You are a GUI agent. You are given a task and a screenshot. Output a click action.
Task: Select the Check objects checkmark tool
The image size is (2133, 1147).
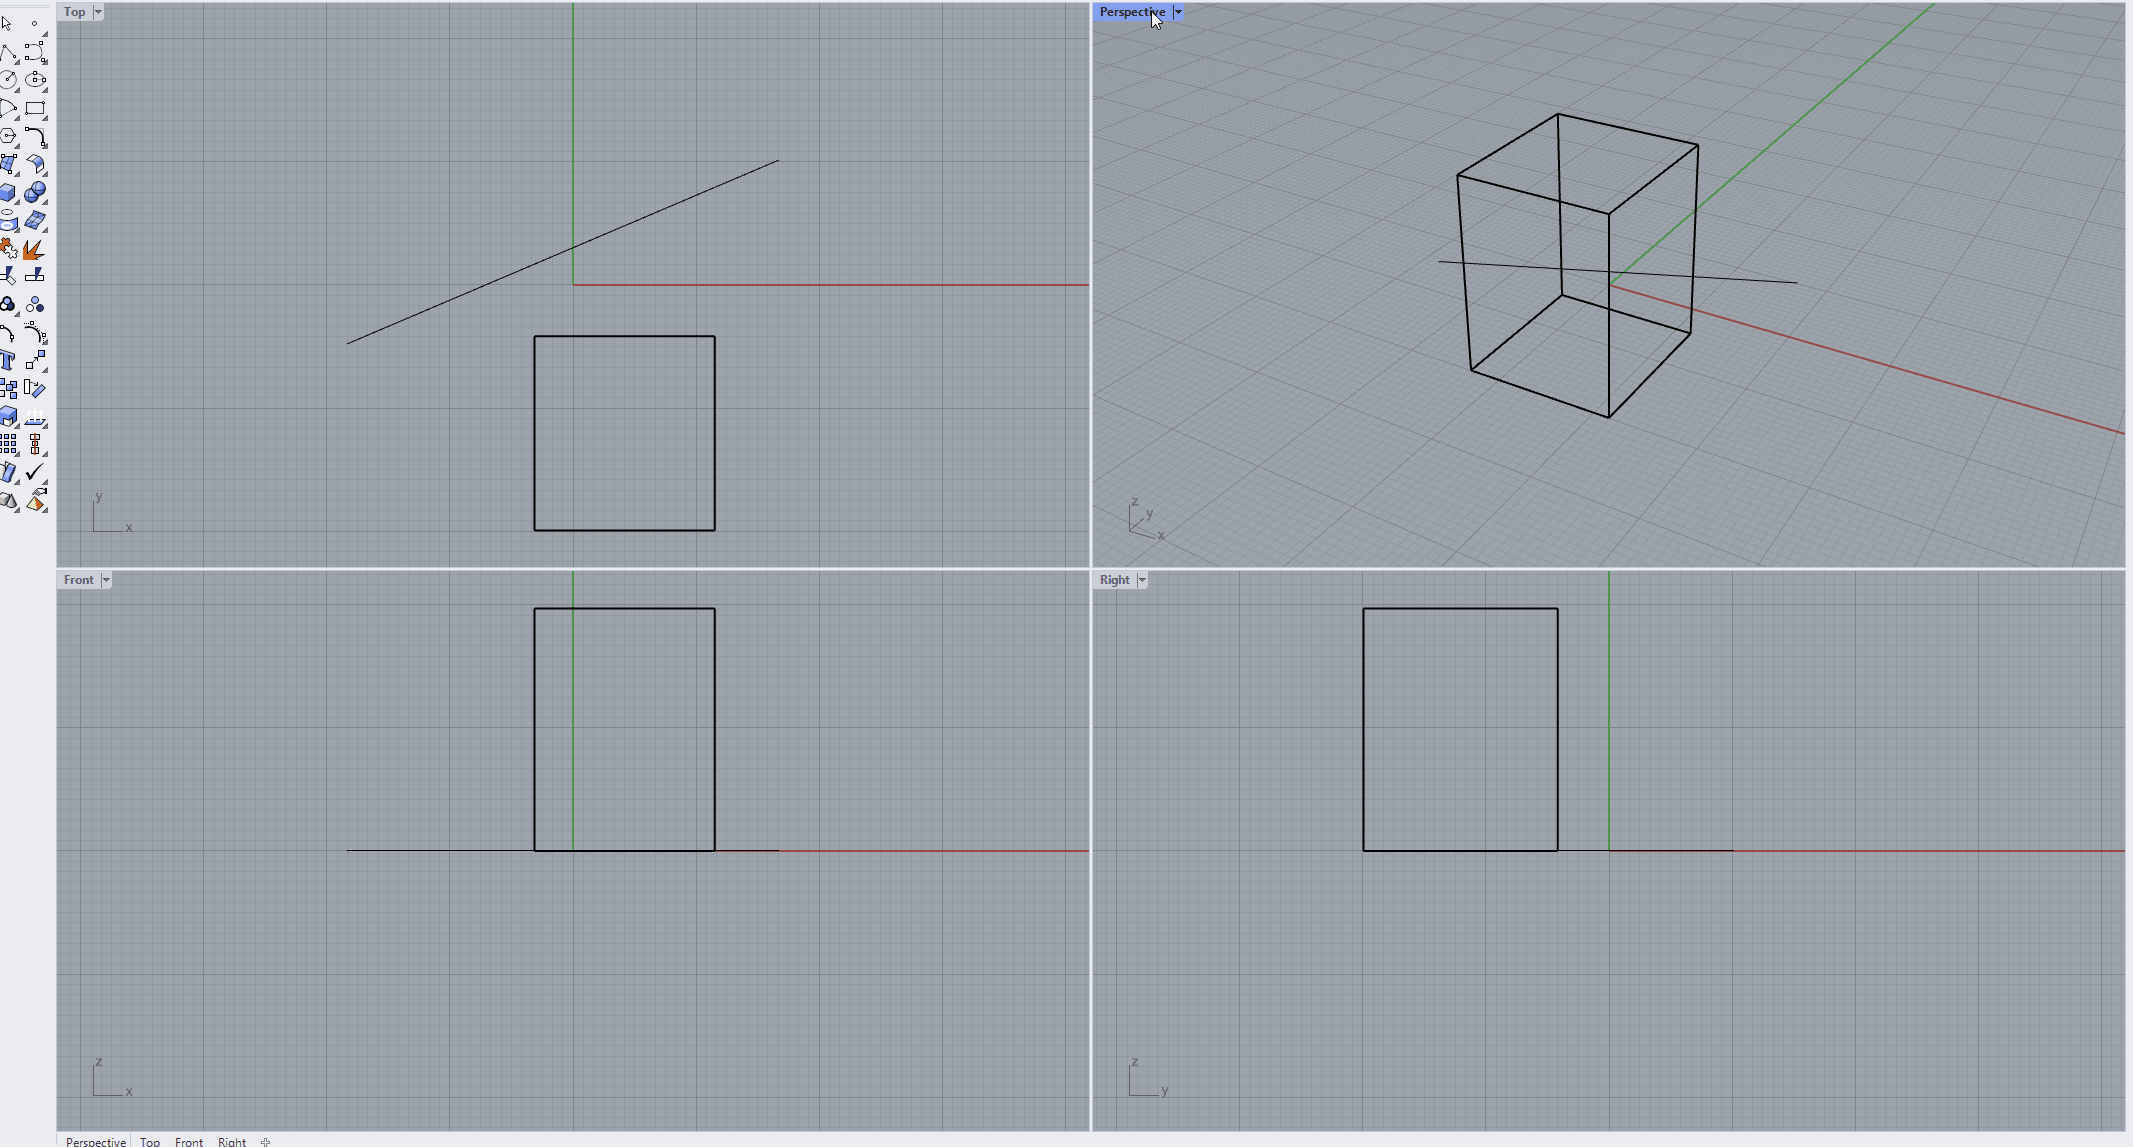(35, 471)
